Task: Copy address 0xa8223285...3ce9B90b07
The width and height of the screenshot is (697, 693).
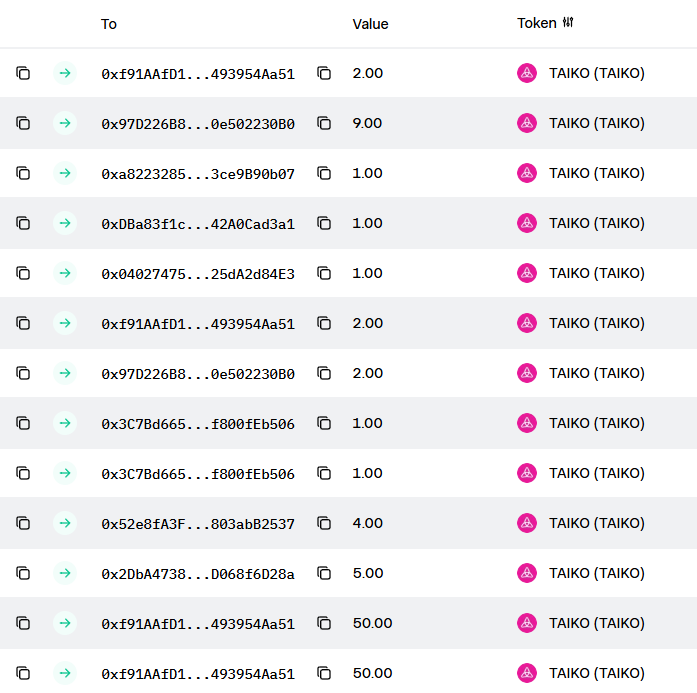Action: tap(324, 173)
